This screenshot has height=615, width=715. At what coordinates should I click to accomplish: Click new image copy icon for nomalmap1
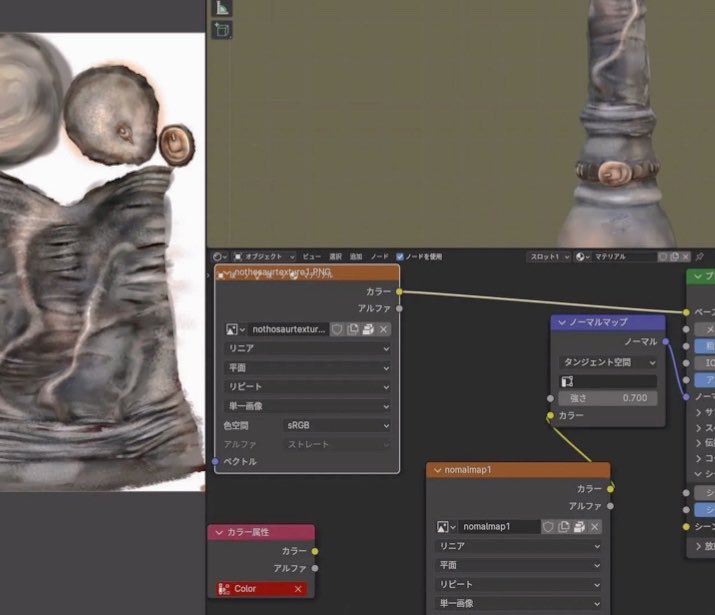(564, 527)
